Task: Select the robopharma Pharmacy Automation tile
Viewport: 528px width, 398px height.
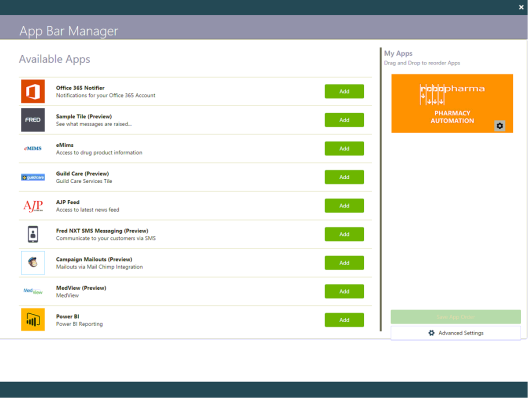Action: [452, 103]
